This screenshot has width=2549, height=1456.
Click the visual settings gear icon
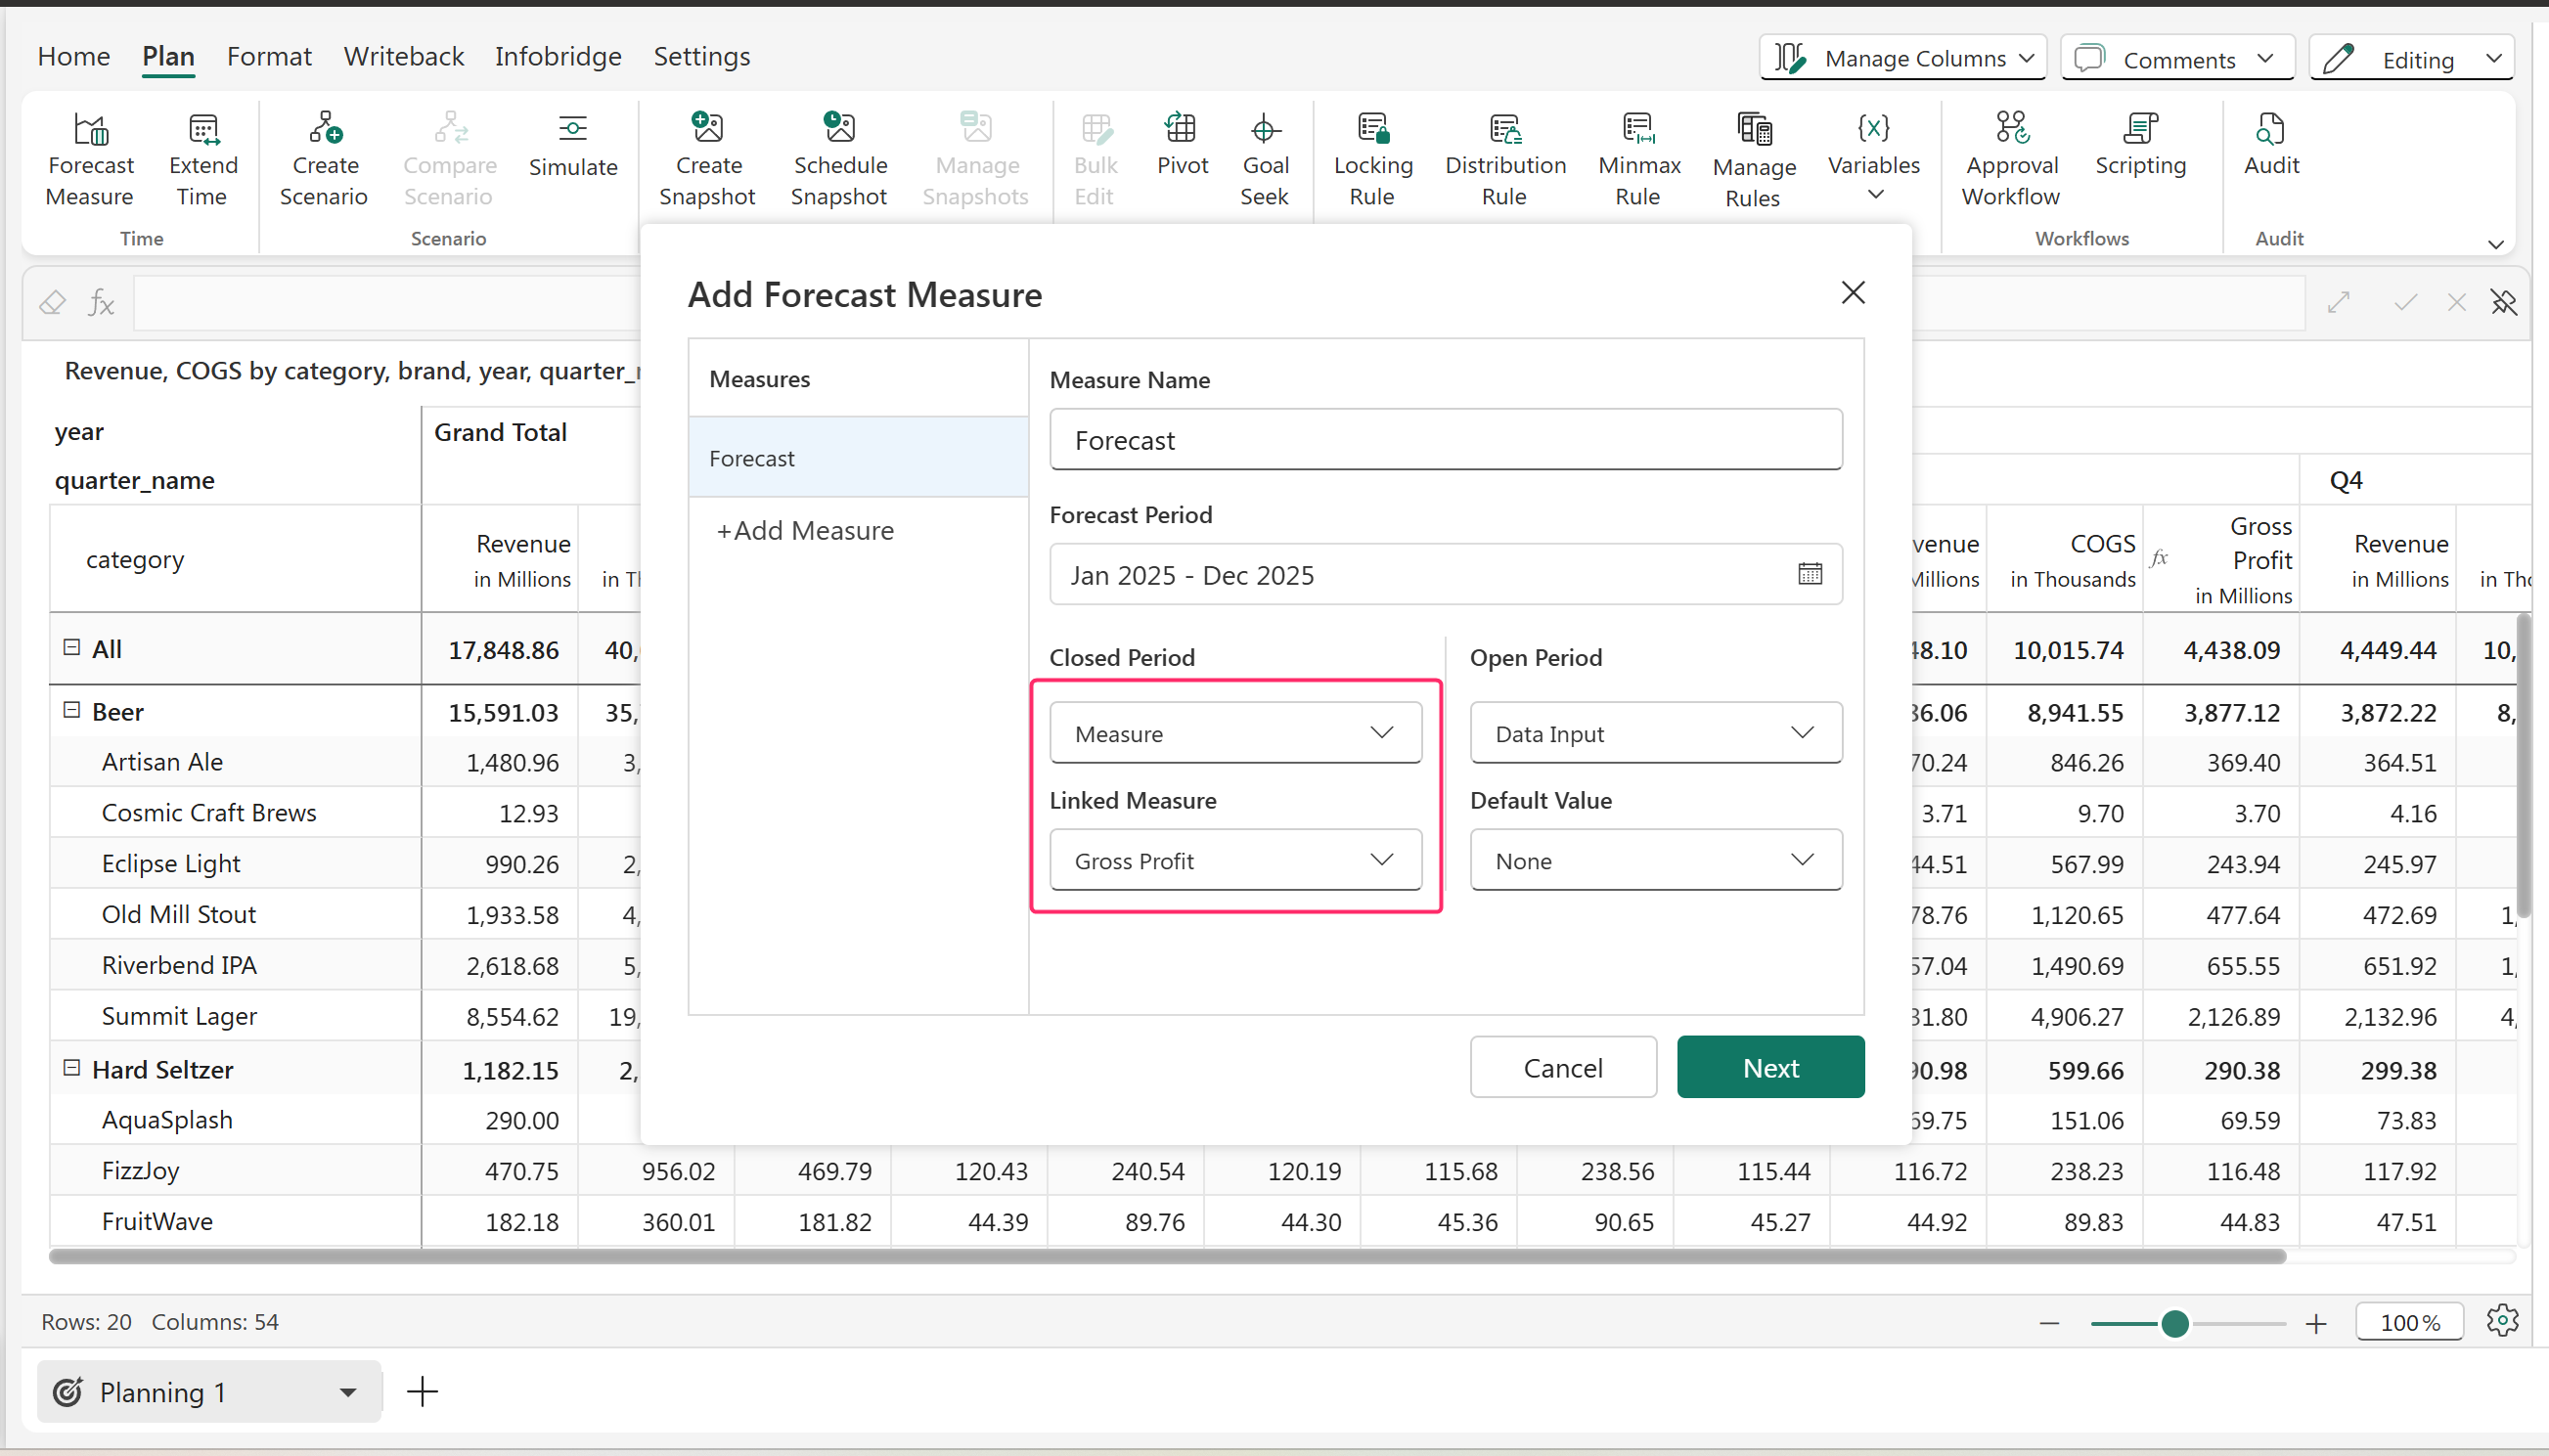2501,1321
